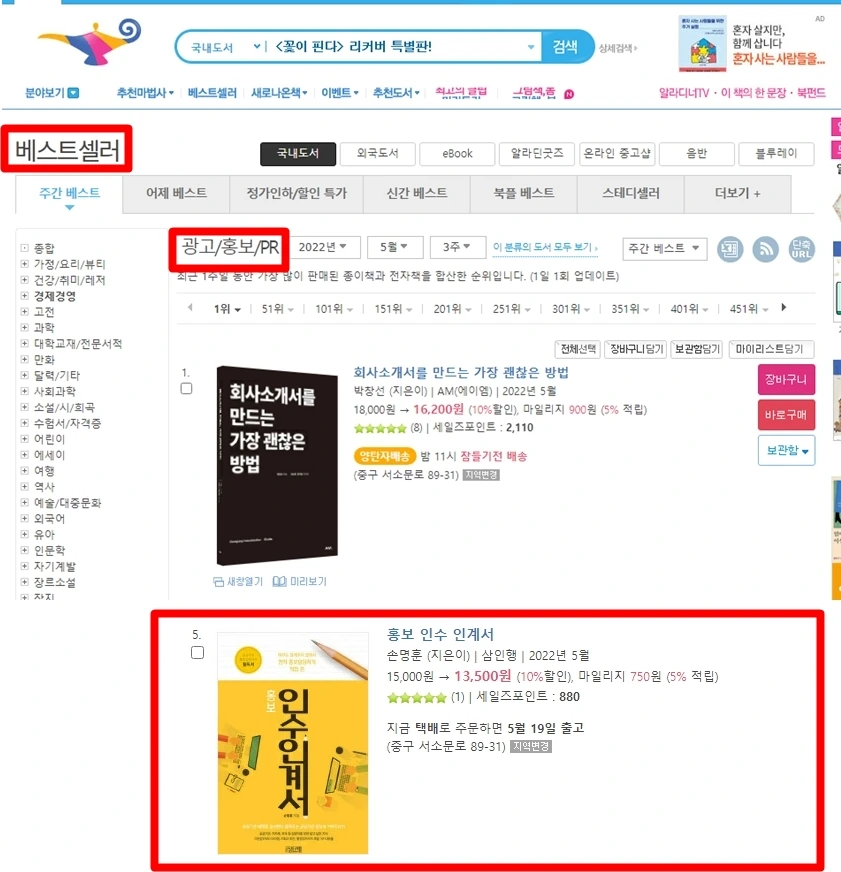This screenshot has height=872, width=841.
Task: Click the 전체선택 select-all button
Action: pos(578,349)
